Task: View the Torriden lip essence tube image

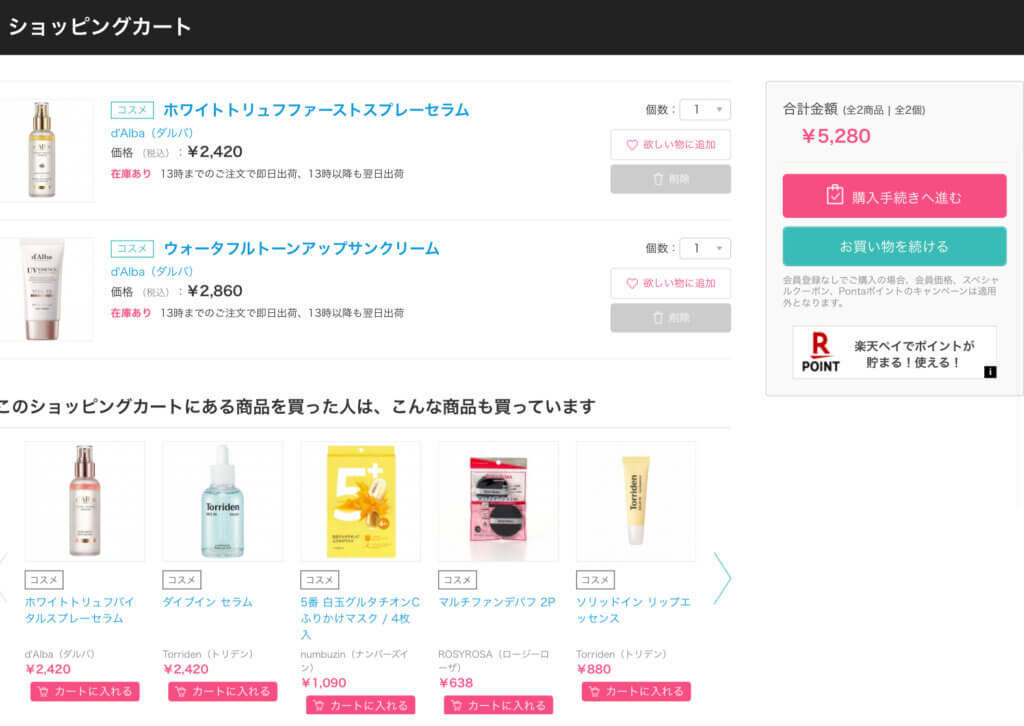Action: tap(636, 501)
